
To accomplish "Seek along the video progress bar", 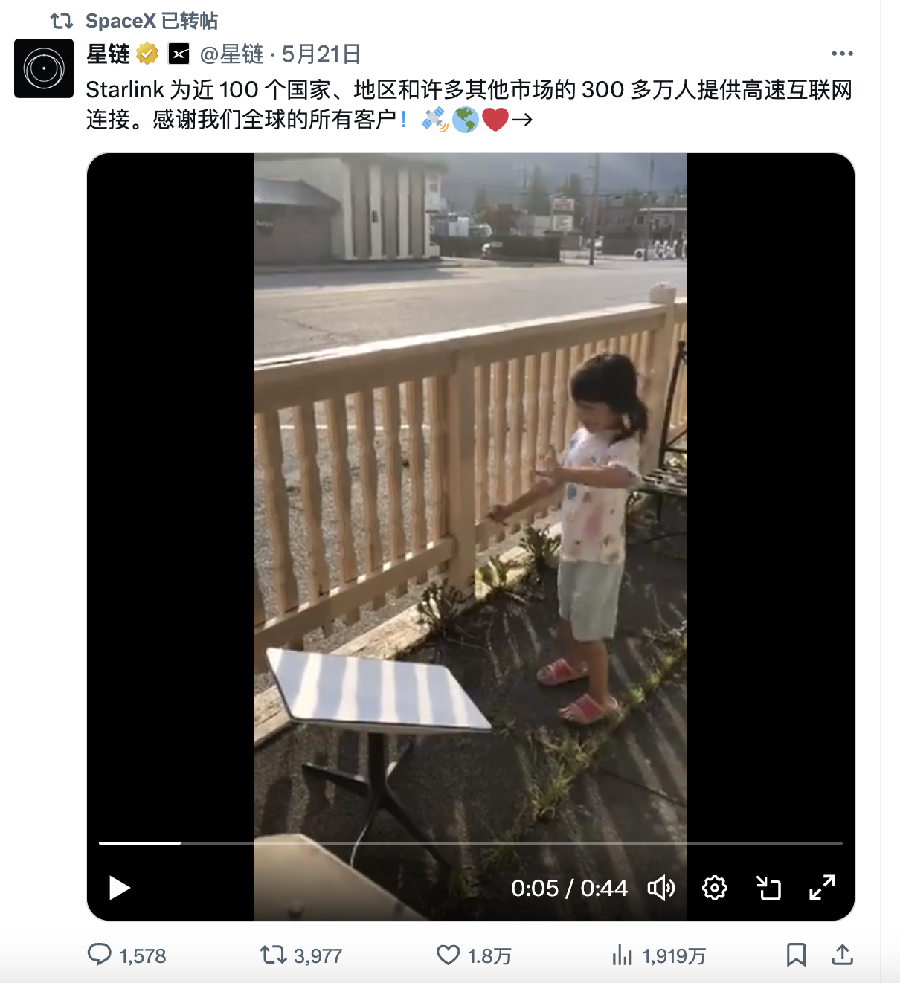I will [470, 843].
